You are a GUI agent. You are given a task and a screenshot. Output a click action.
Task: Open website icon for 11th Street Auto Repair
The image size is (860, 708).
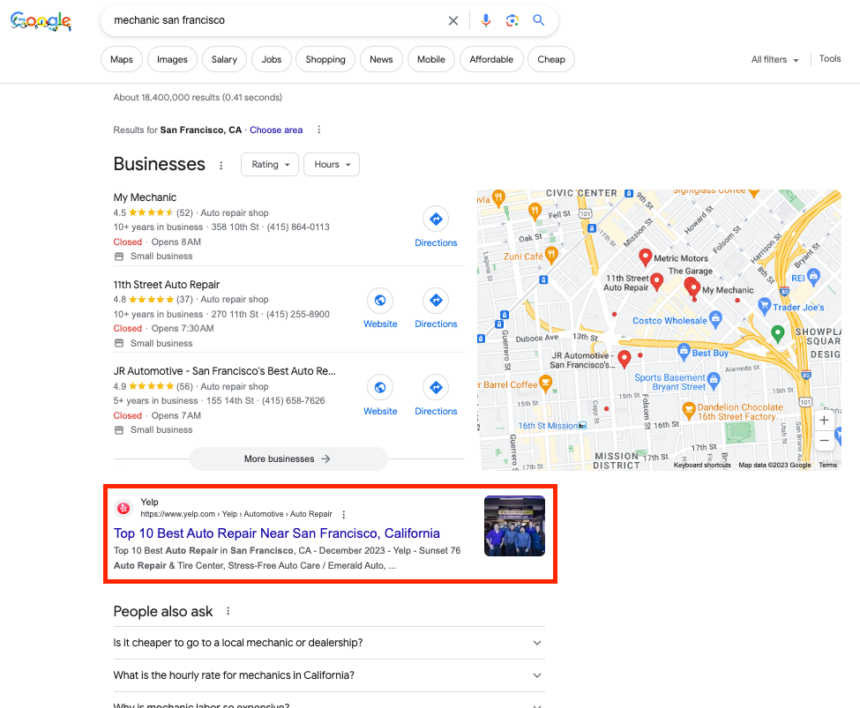click(380, 301)
